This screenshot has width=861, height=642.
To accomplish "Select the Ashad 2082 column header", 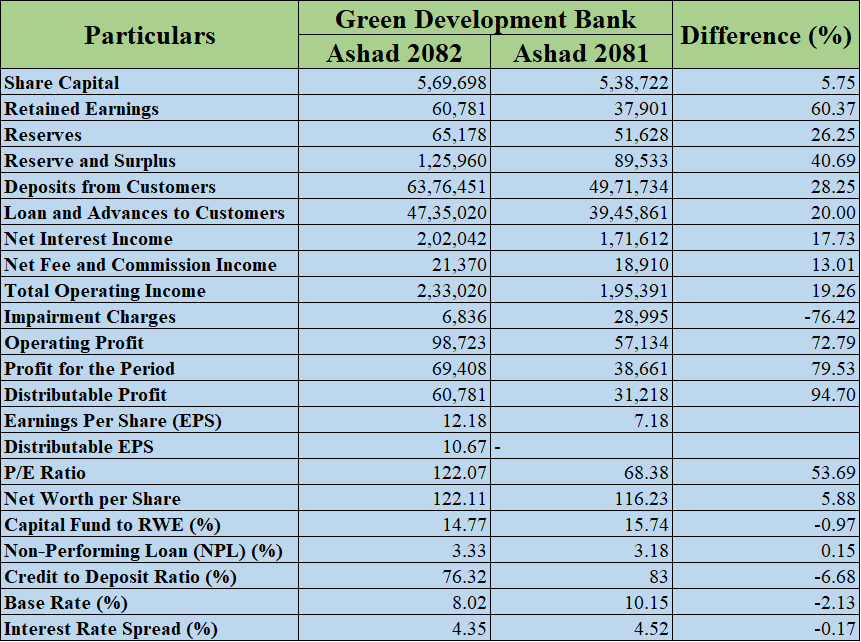I will point(394,53).
